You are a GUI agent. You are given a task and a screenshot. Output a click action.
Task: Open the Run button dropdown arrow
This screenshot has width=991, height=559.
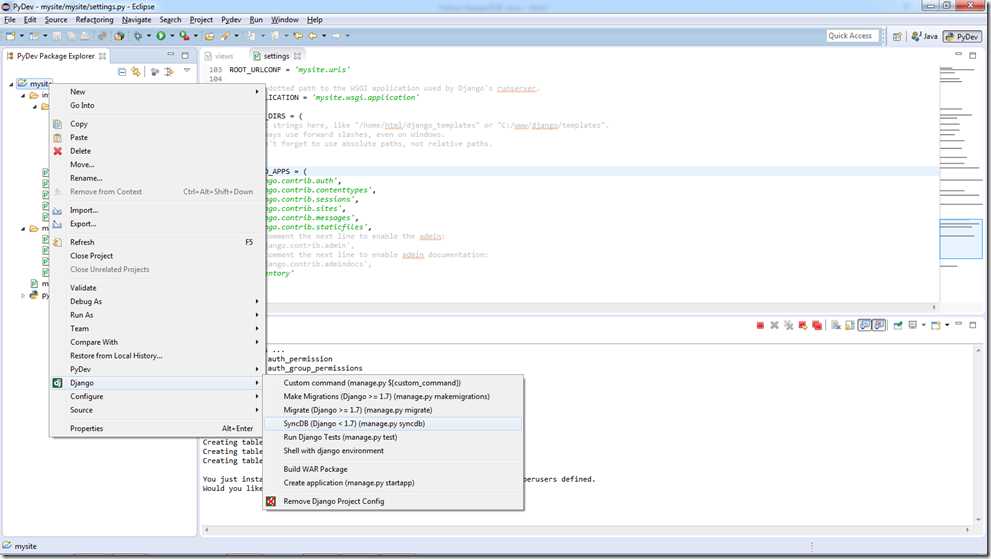click(x=172, y=36)
